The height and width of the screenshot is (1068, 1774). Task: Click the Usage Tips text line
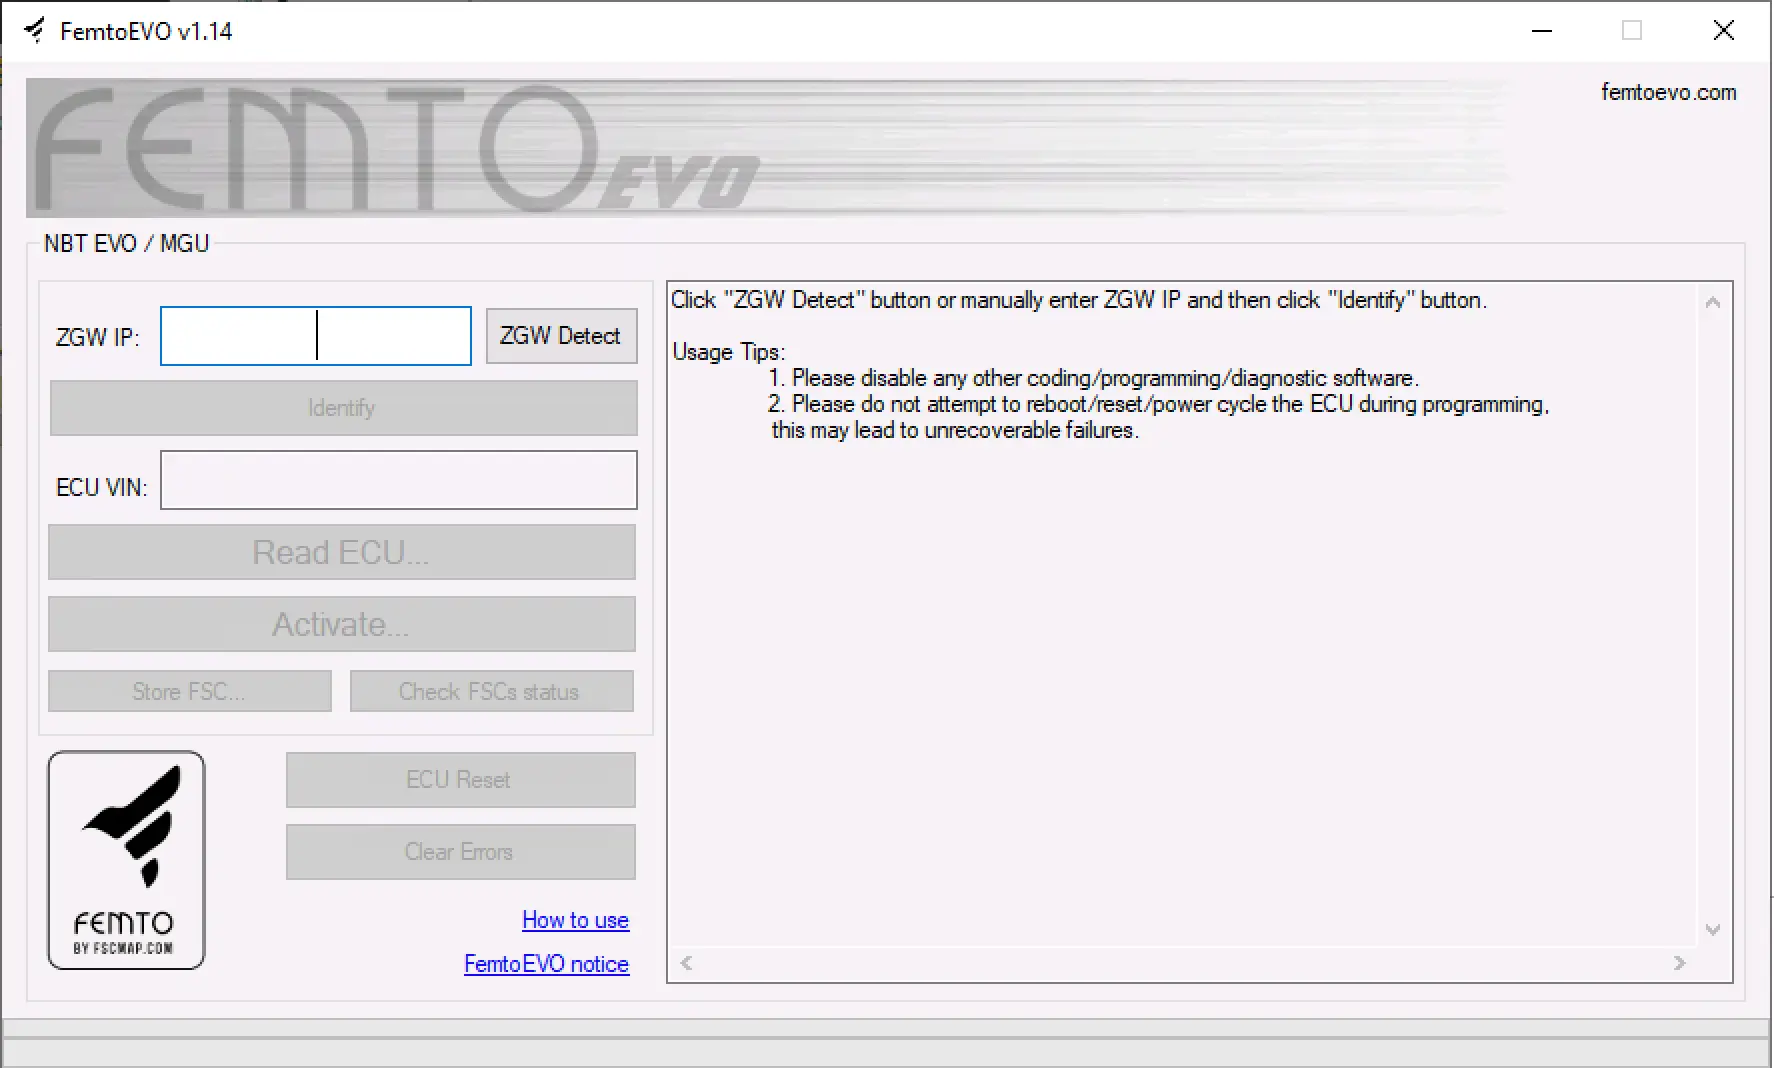729,352
